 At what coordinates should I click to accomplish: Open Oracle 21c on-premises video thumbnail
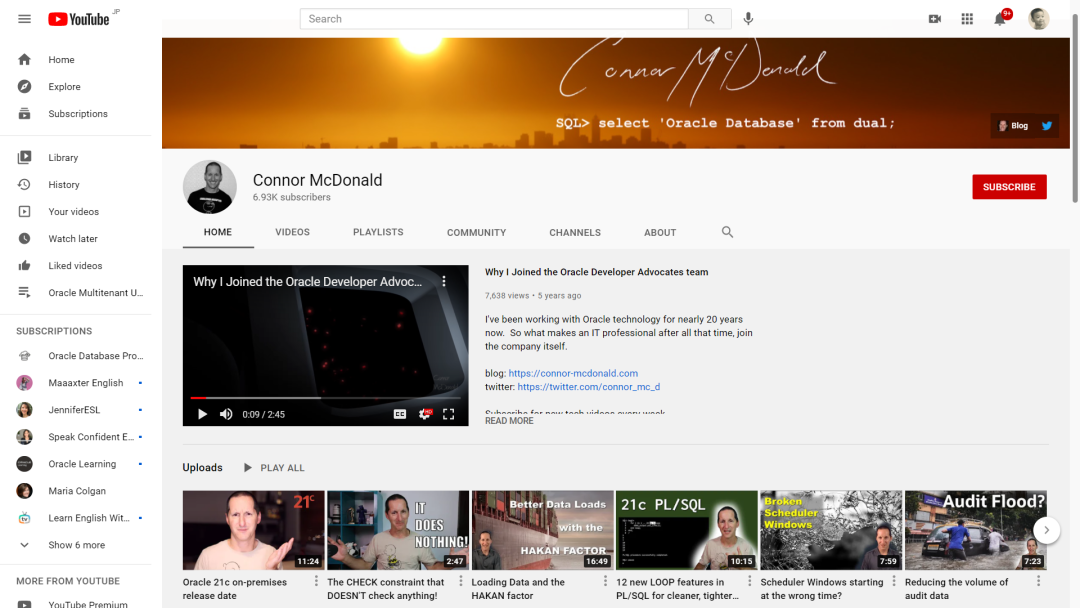(x=253, y=530)
